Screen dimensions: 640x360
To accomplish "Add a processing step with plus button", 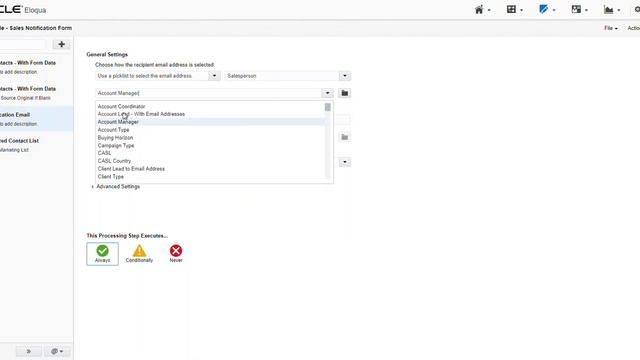I will [x=61, y=44].
